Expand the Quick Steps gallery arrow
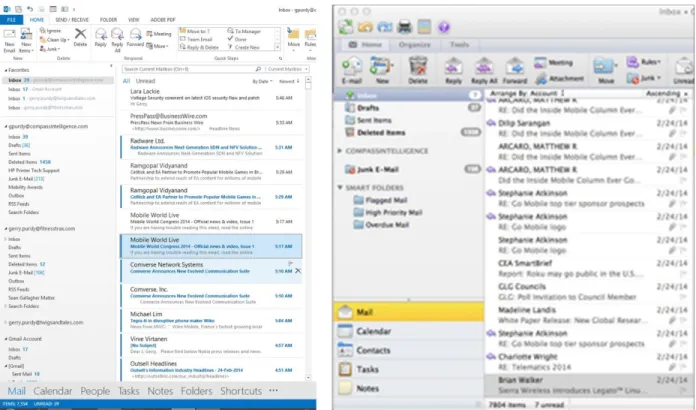 click(277, 47)
